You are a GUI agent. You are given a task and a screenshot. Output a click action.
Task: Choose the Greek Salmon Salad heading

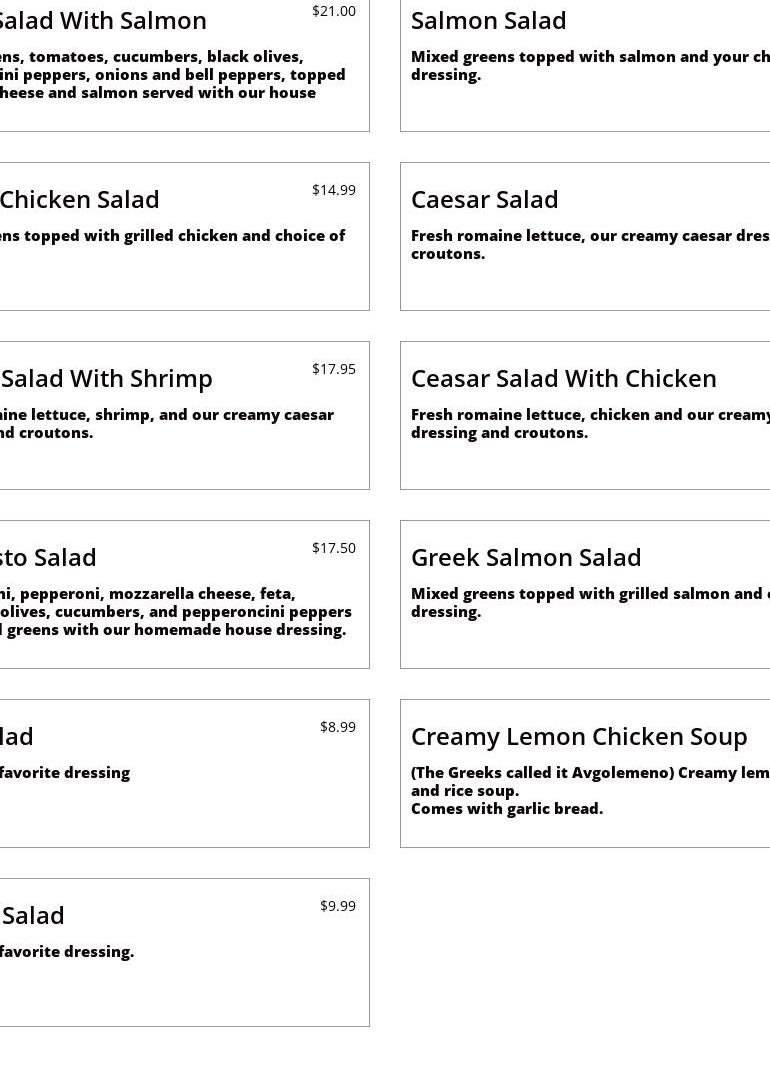click(526, 558)
